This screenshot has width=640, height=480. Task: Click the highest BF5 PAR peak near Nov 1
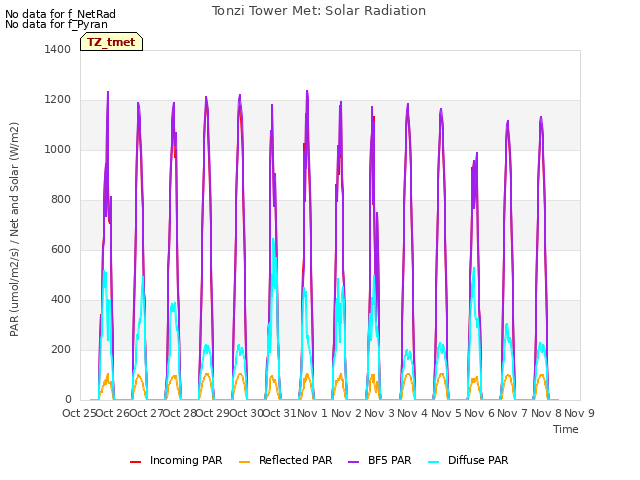point(307,91)
